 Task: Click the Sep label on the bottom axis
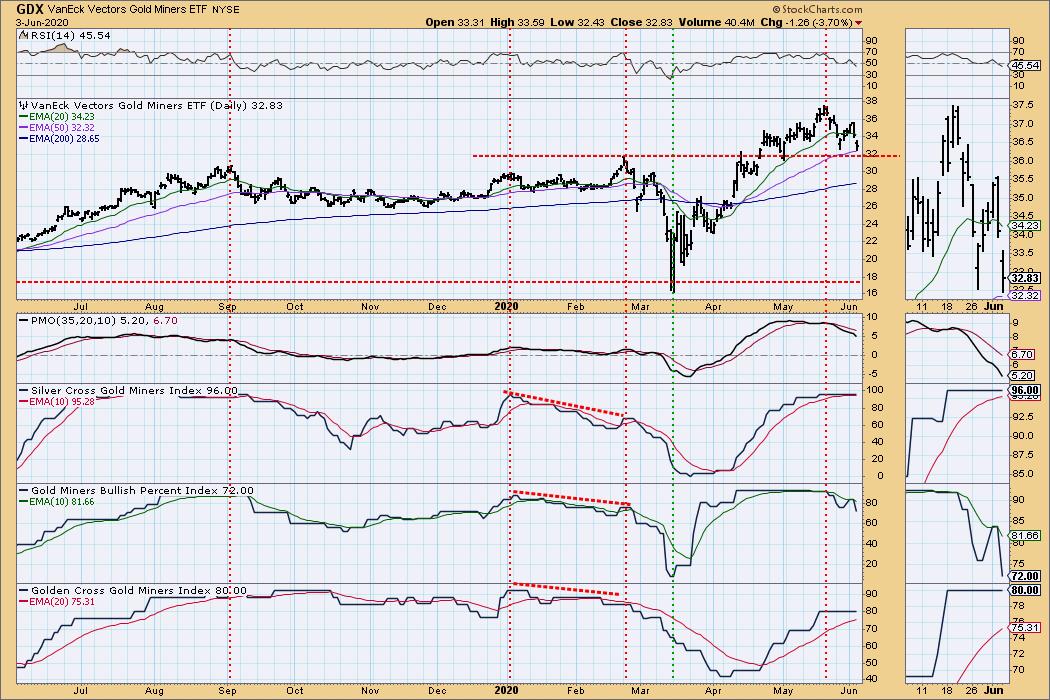[228, 690]
